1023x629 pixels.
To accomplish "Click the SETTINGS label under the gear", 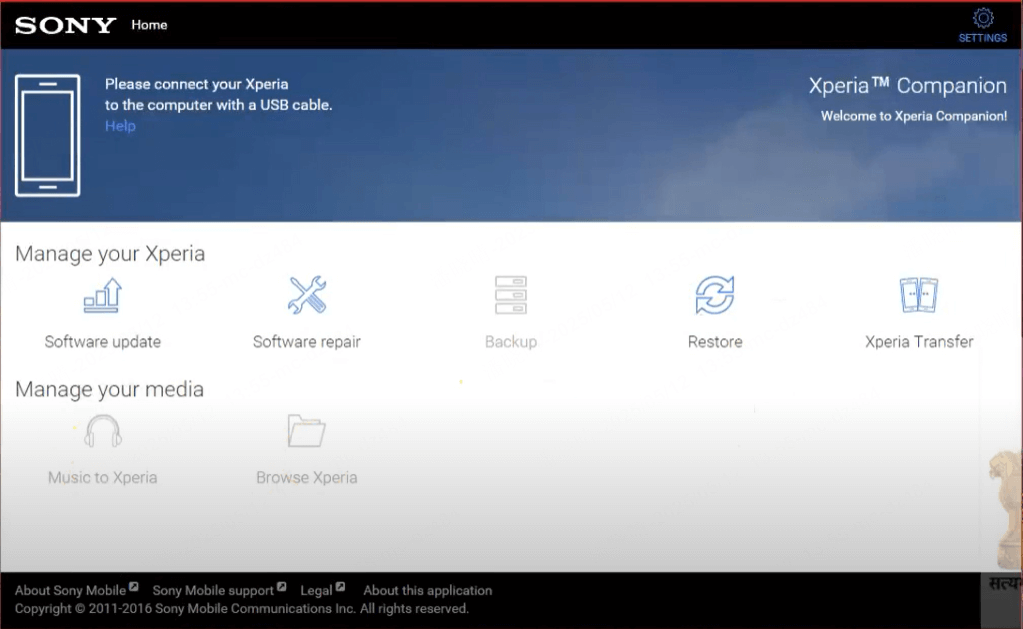I will click(983, 38).
